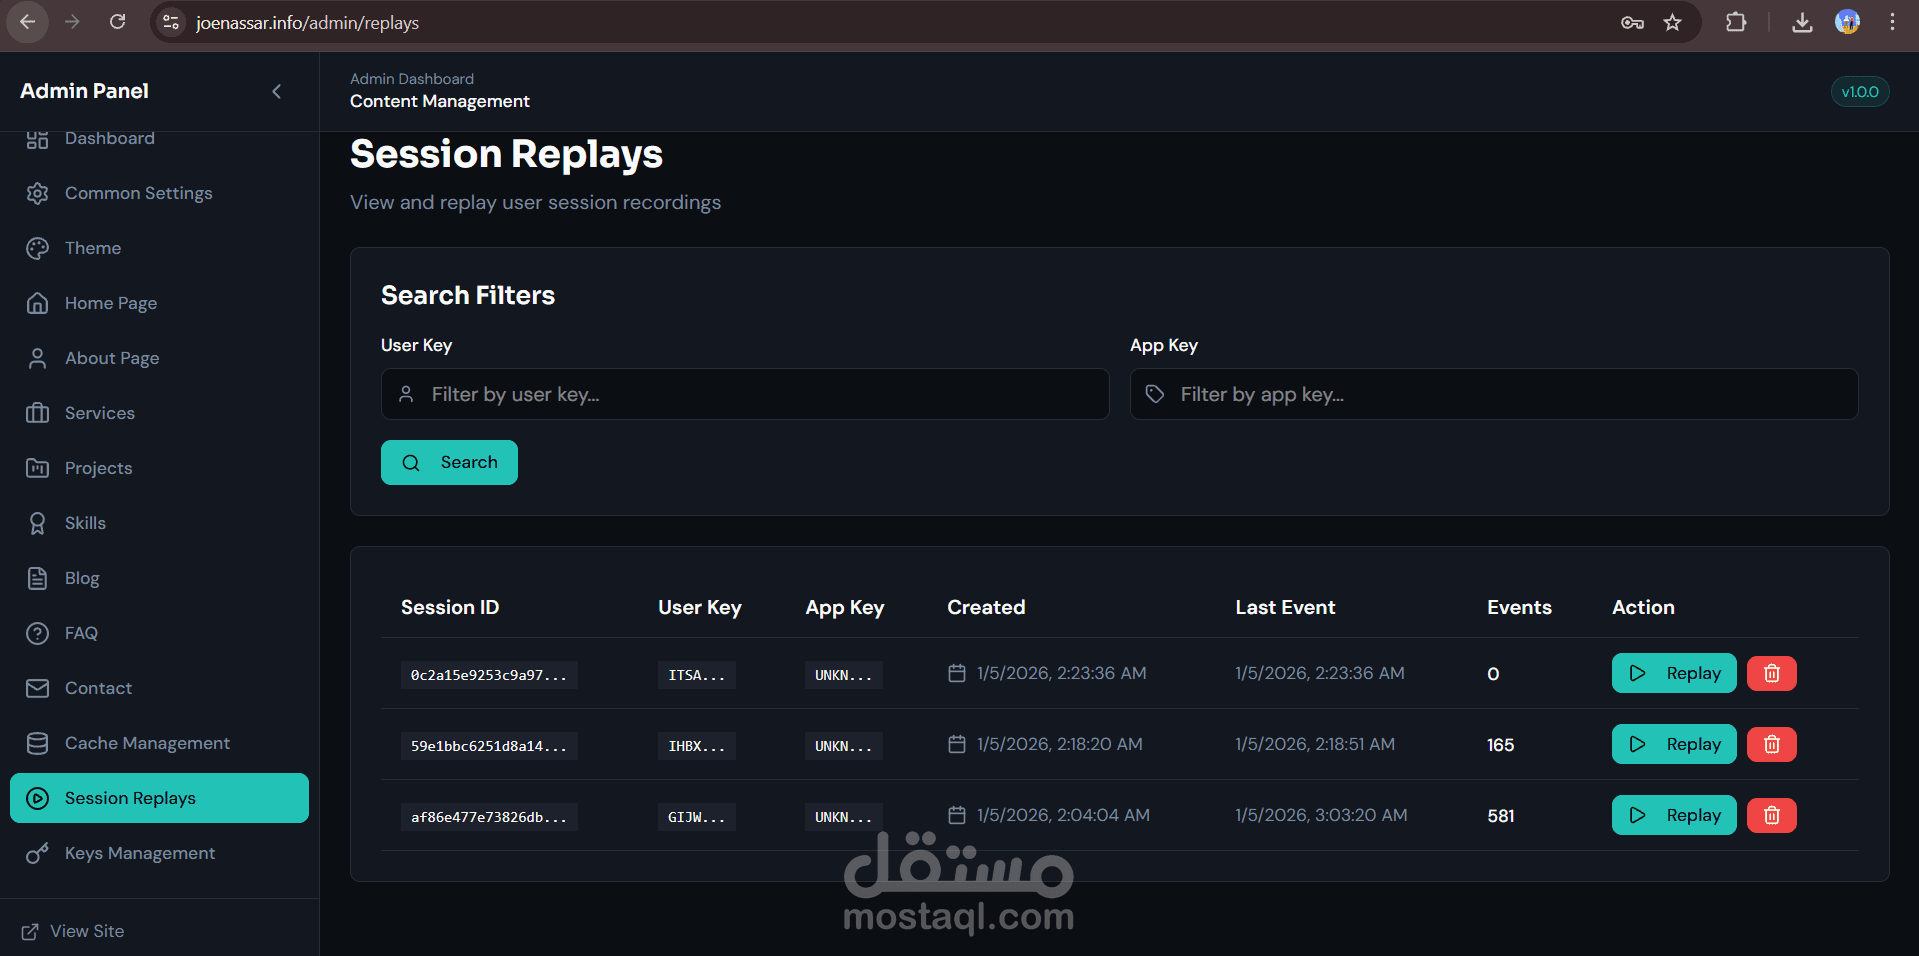
Task: Click the Created time 1/5/2026, 2:04:04 AM
Action: (x=1063, y=815)
